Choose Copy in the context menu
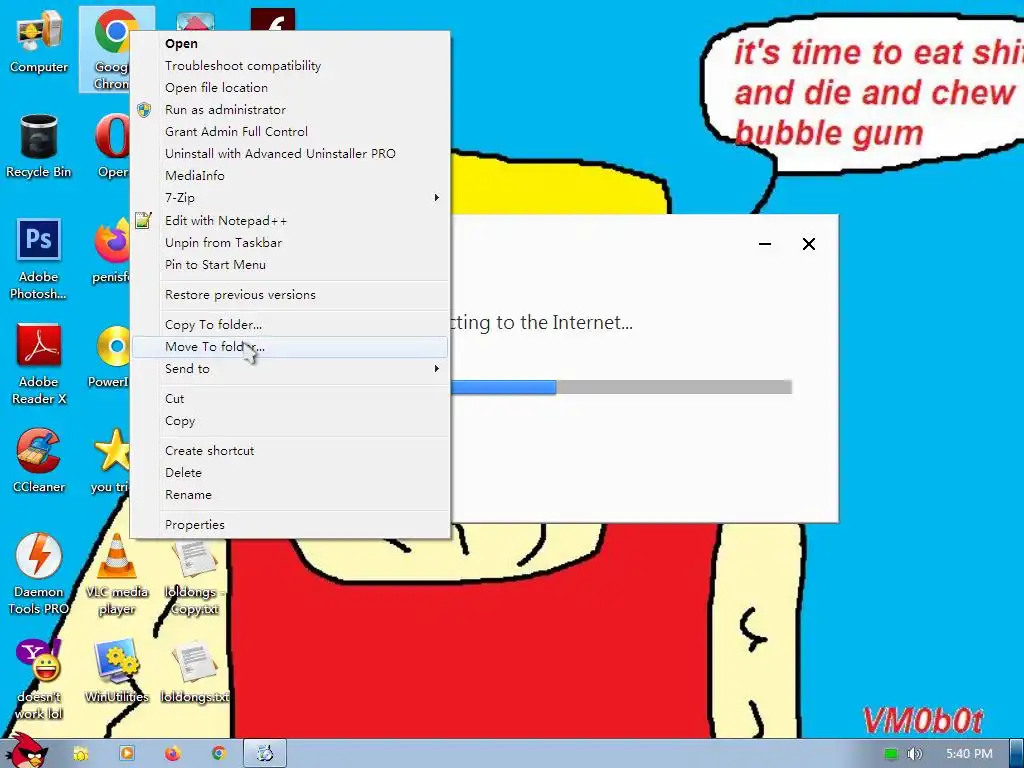Image resolution: width=1024 pixels, height=768 pixels. click(290, 421)
